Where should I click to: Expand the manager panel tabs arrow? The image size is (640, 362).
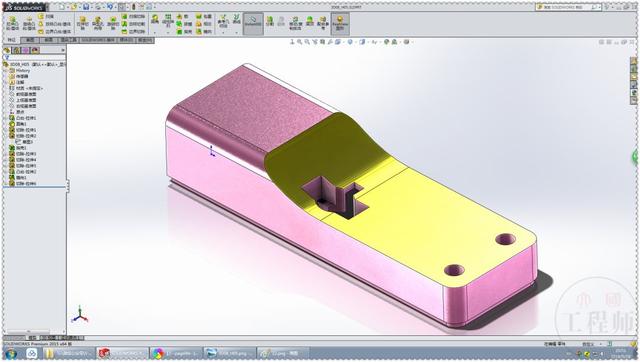tap(63, 50)
